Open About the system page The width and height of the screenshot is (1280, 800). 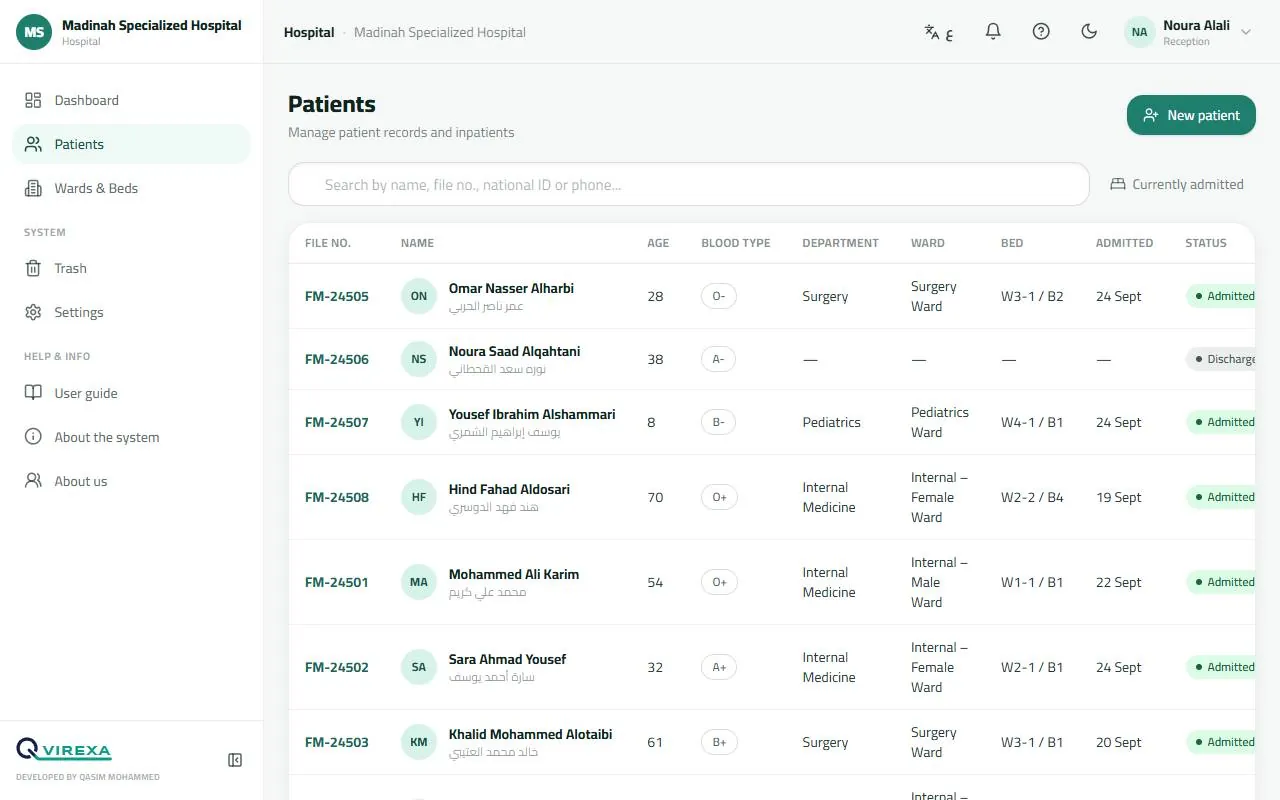tap(131, 437)
